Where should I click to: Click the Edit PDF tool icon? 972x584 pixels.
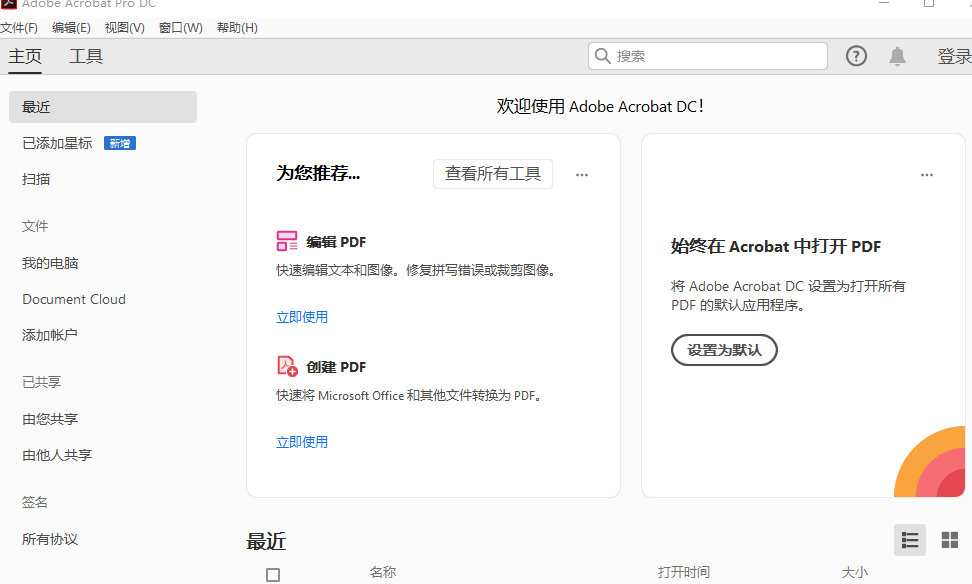(x=287, y=241)
